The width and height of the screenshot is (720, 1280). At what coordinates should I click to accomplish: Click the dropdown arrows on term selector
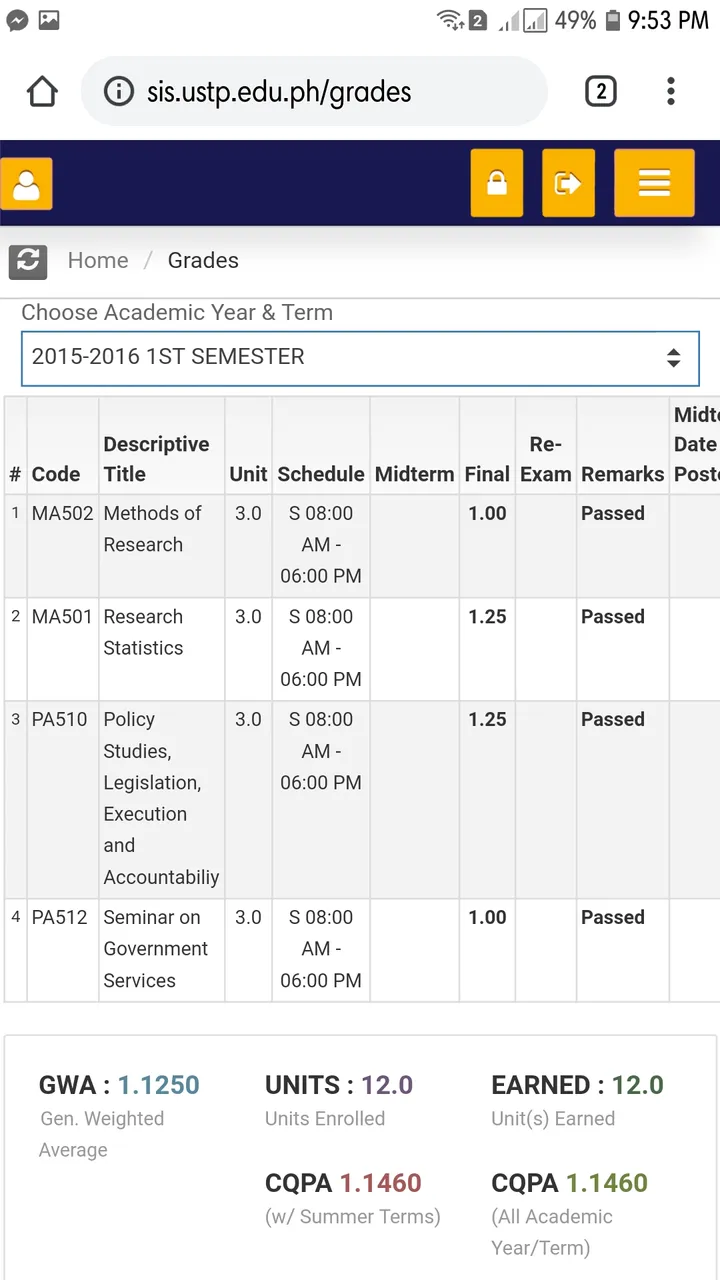coord(673,358)
